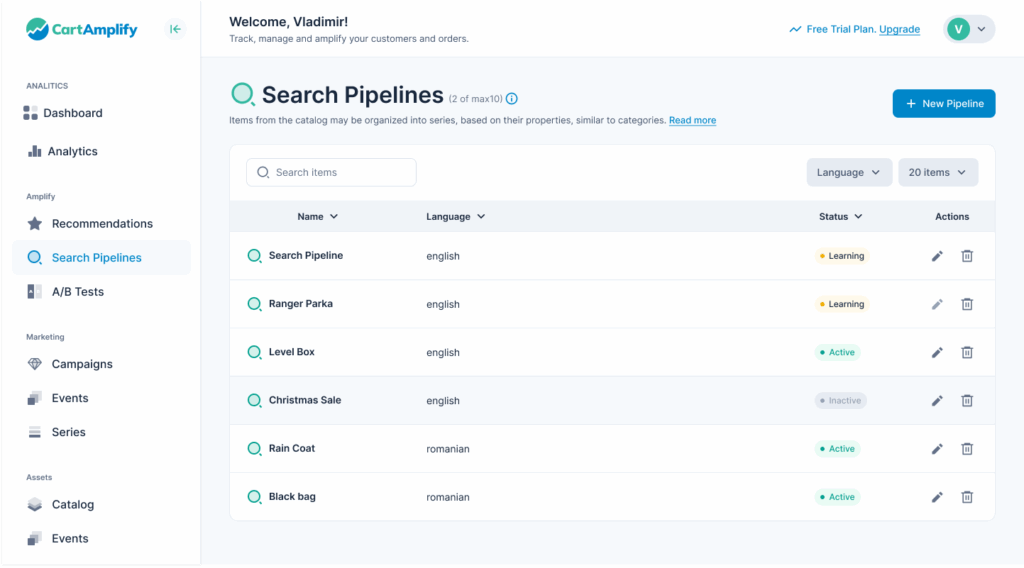Delete the Search Pipeline row via trash icon
This screenshot has width=1024, height=568.
point(967,256)
